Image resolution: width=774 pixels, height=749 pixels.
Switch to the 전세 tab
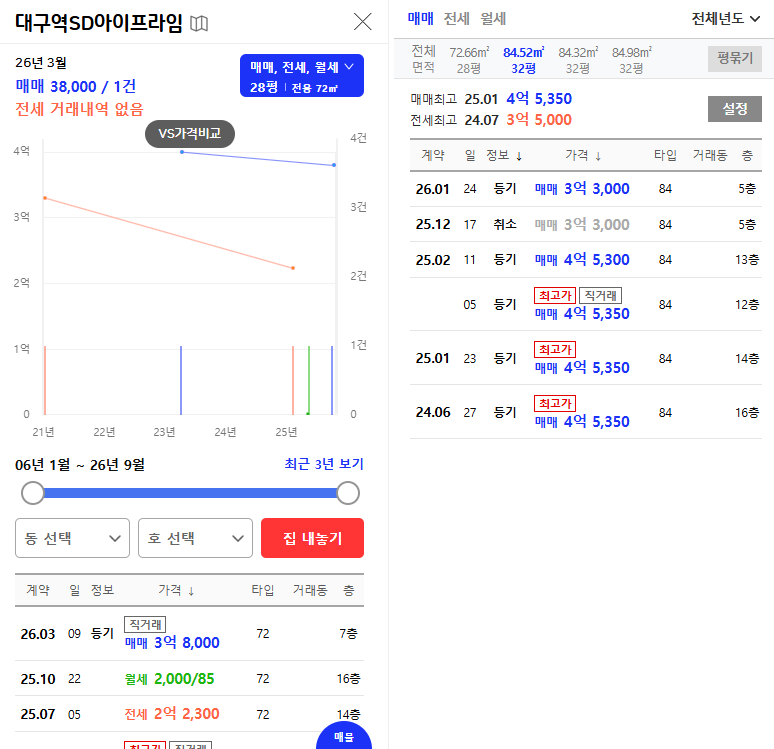click(x=456, y=19)
